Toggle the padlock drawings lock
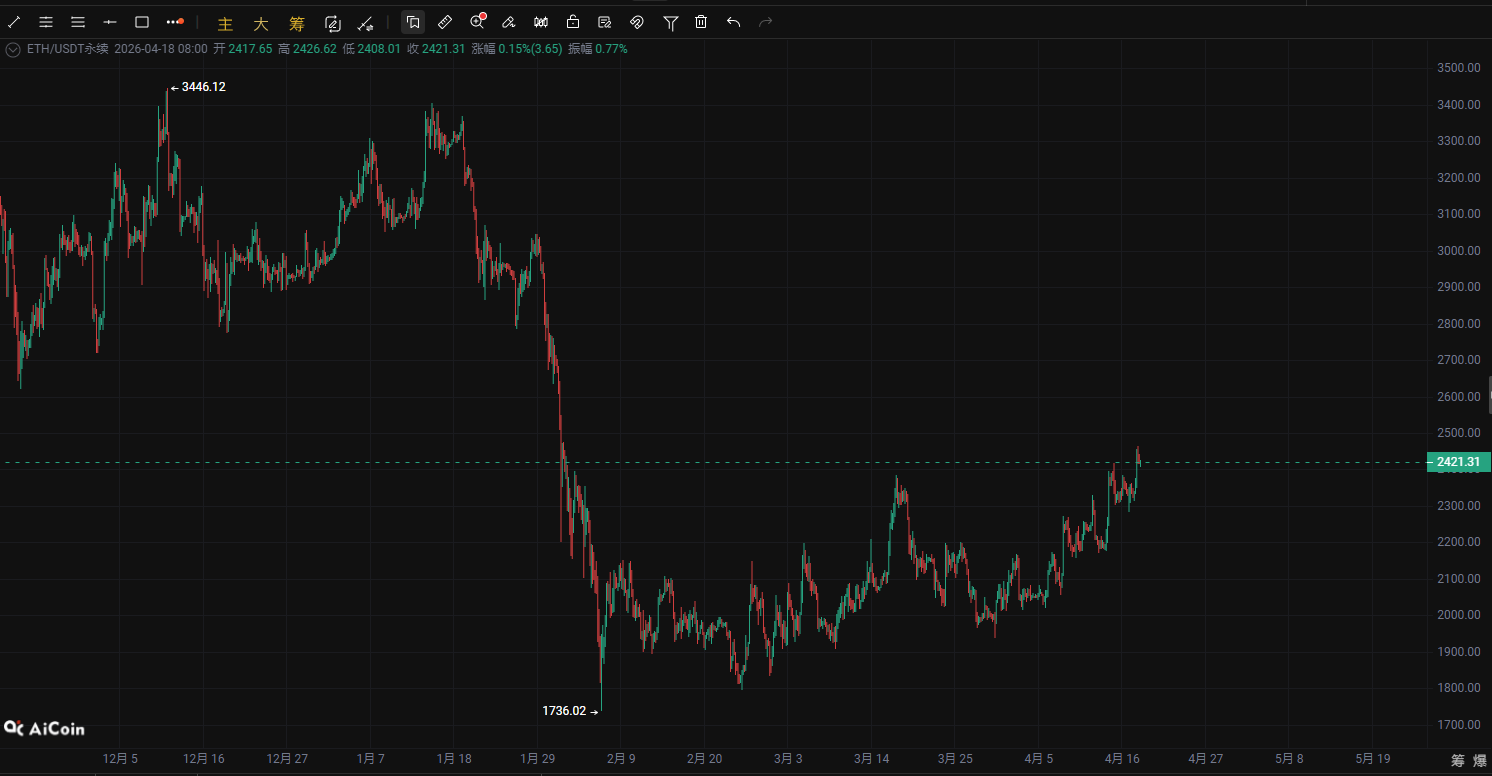This screenshot has height=776, width=1492. (x=573, y=22)
